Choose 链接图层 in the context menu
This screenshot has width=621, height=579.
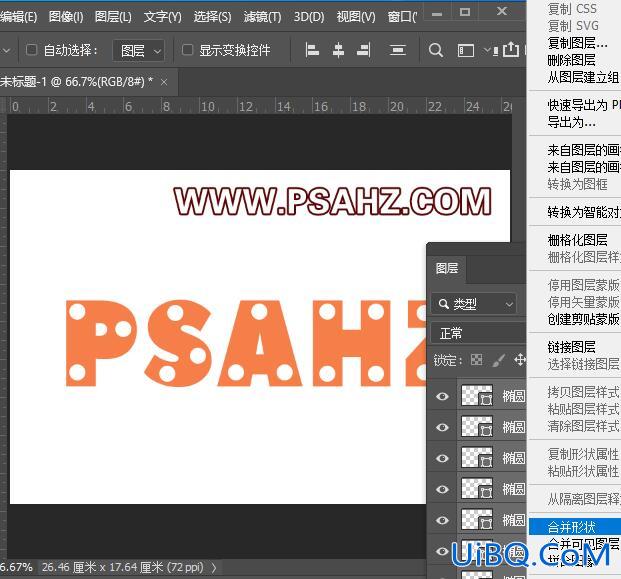(571, 347)
